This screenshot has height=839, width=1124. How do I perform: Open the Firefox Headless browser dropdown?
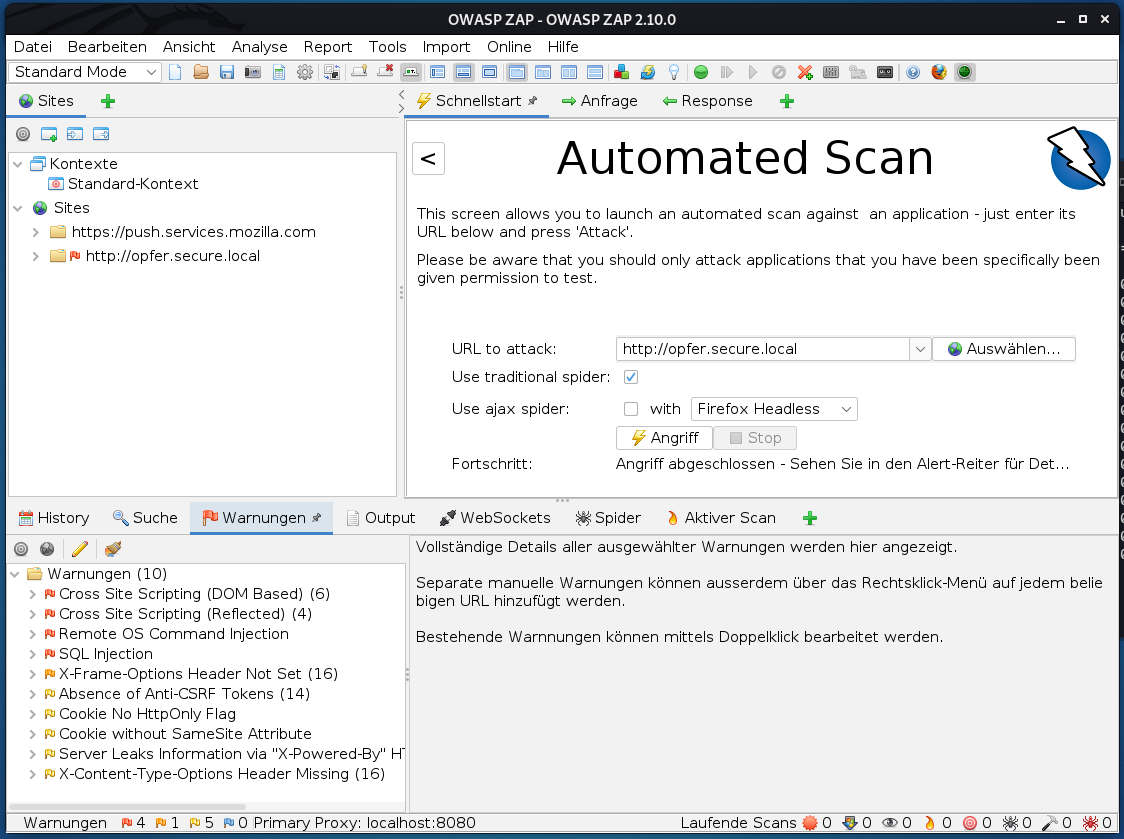click(773, 409)
